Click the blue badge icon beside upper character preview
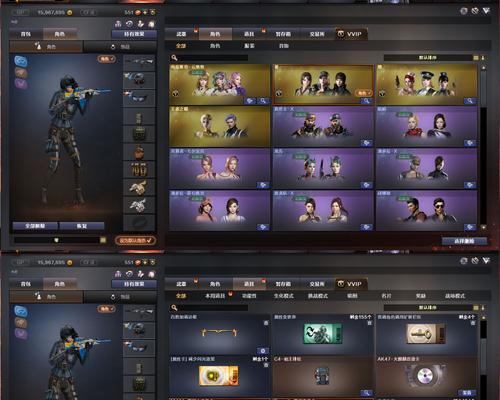The image size is (500, 400). pyautogui.click(x=21, y=61)
